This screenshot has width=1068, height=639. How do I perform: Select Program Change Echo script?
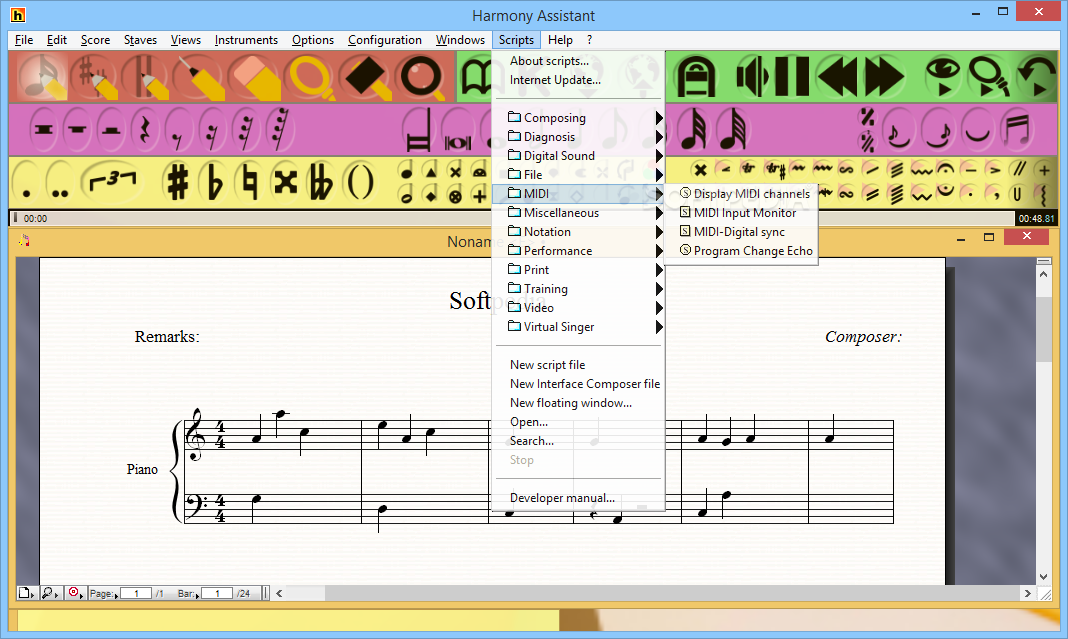[744, 251]
